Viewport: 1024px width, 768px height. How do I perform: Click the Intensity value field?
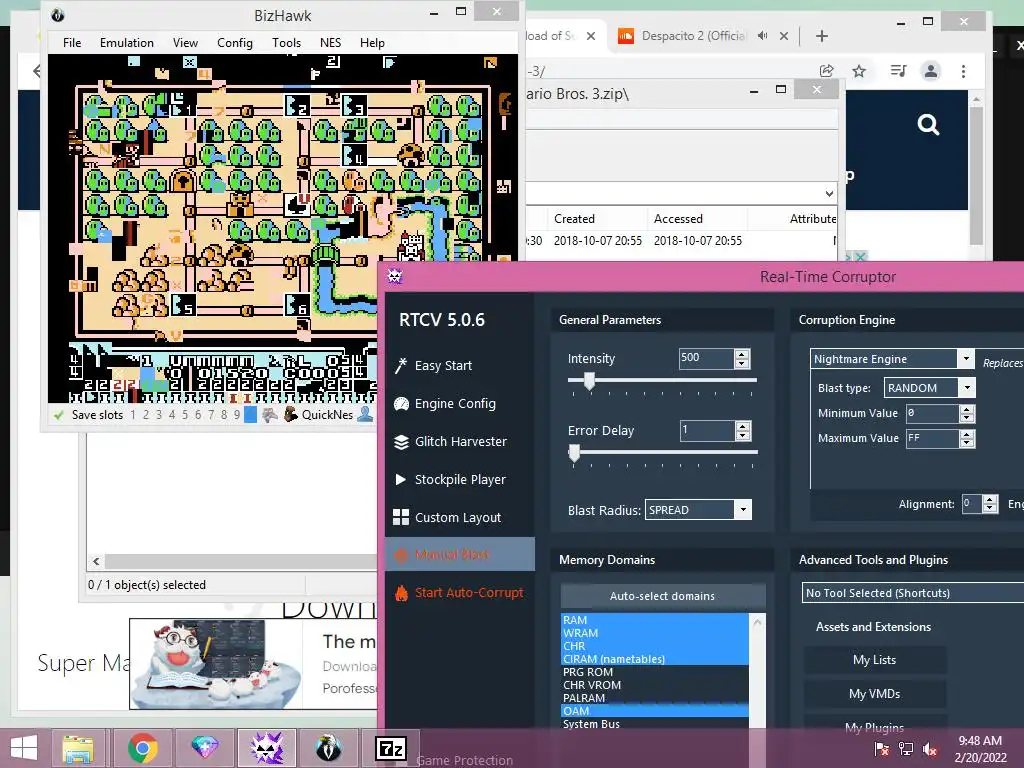(x=705, y=358)
